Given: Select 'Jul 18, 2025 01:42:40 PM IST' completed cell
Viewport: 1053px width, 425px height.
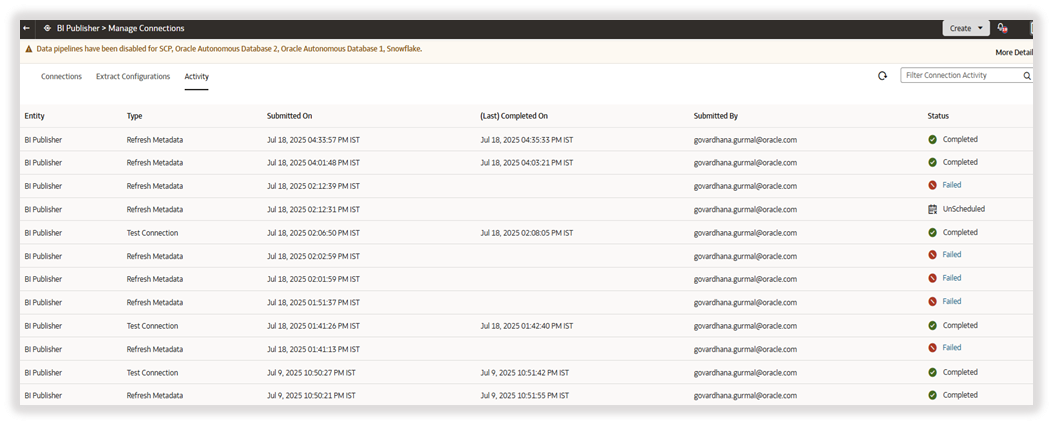Looking at the screenshot, I should pos(526,326).
